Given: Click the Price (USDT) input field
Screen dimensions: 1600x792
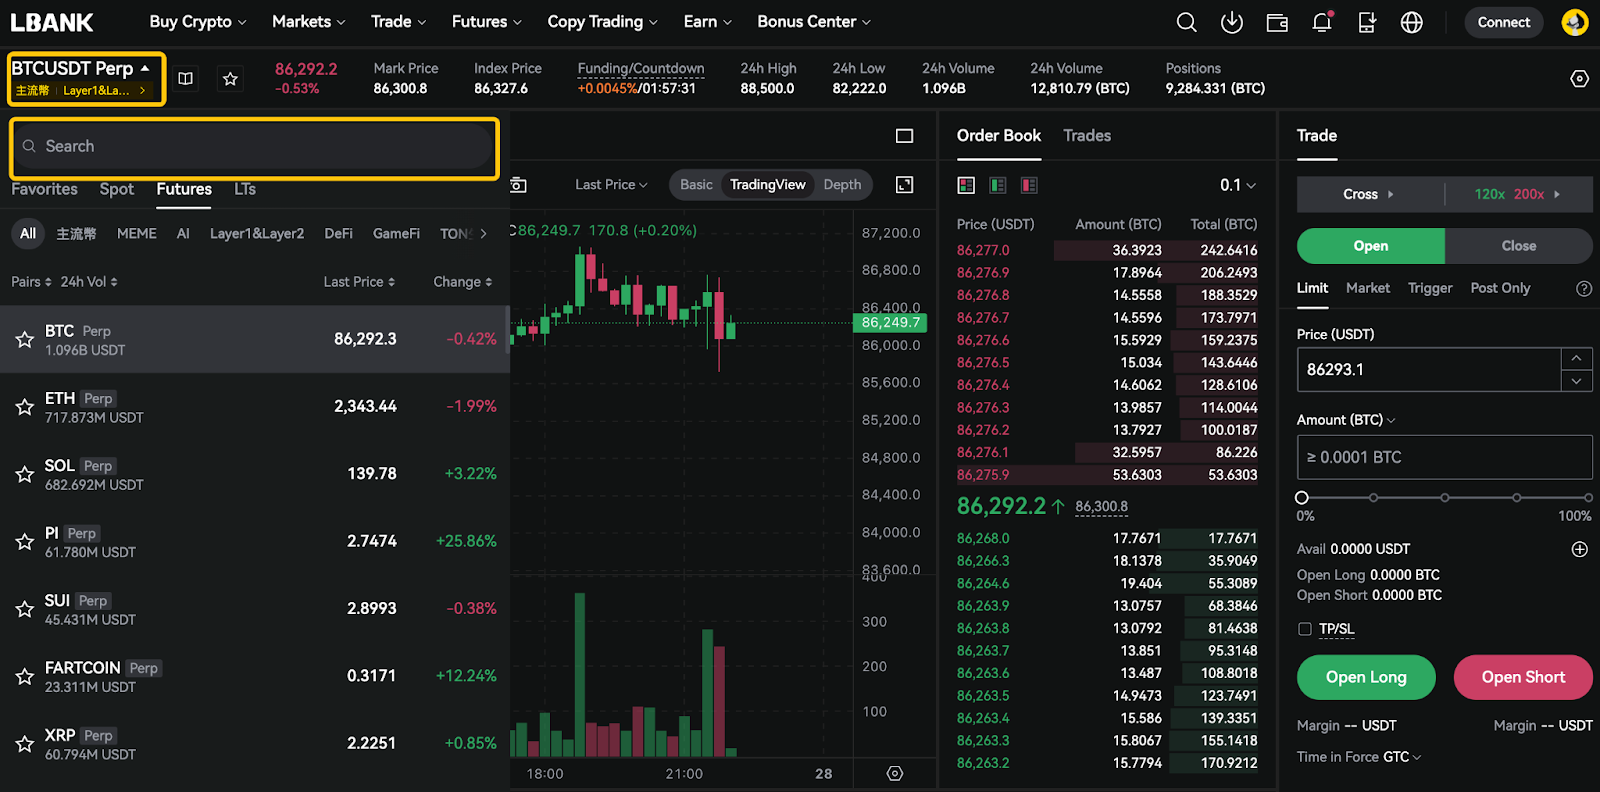Looking at the screenshot, I should pos(1429,370).
